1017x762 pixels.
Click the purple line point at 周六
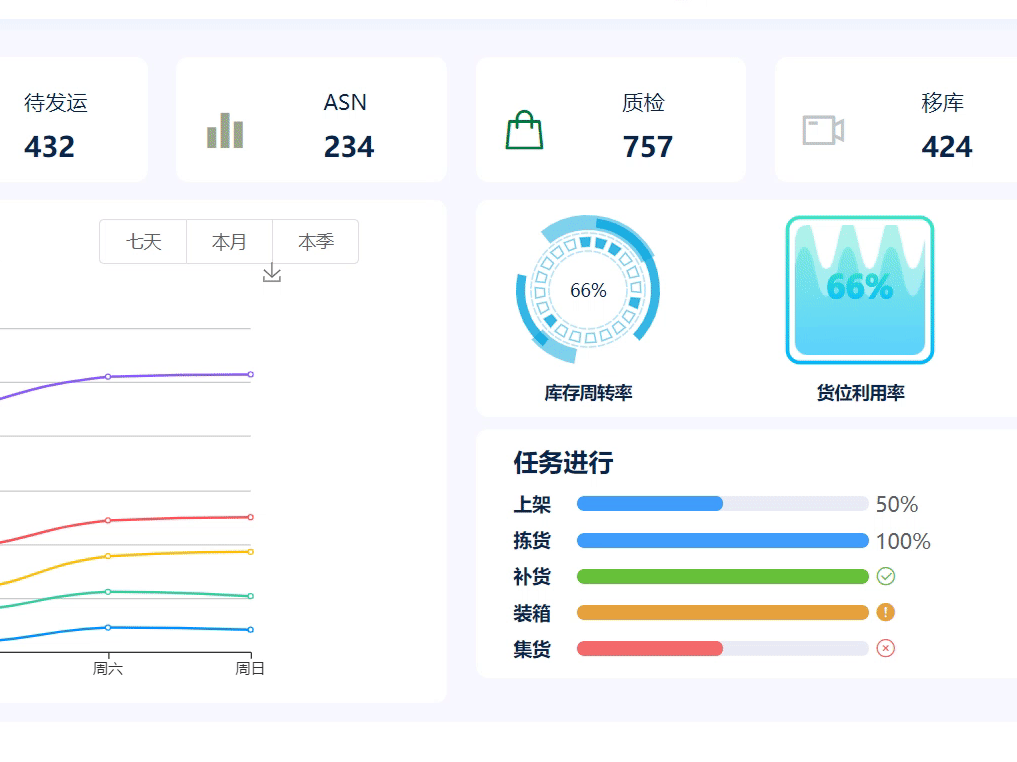[108, 376]
